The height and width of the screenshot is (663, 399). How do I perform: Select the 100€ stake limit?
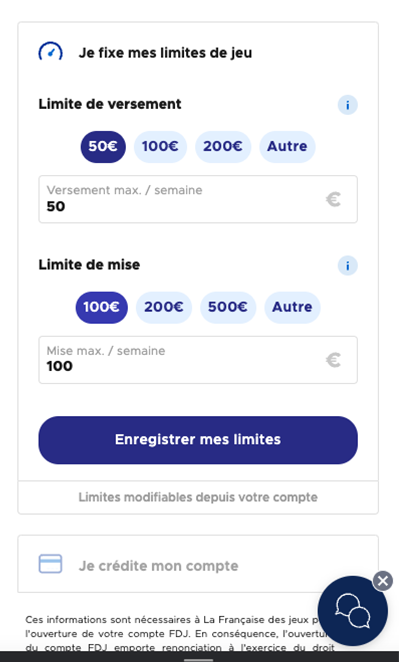point(101,307)
